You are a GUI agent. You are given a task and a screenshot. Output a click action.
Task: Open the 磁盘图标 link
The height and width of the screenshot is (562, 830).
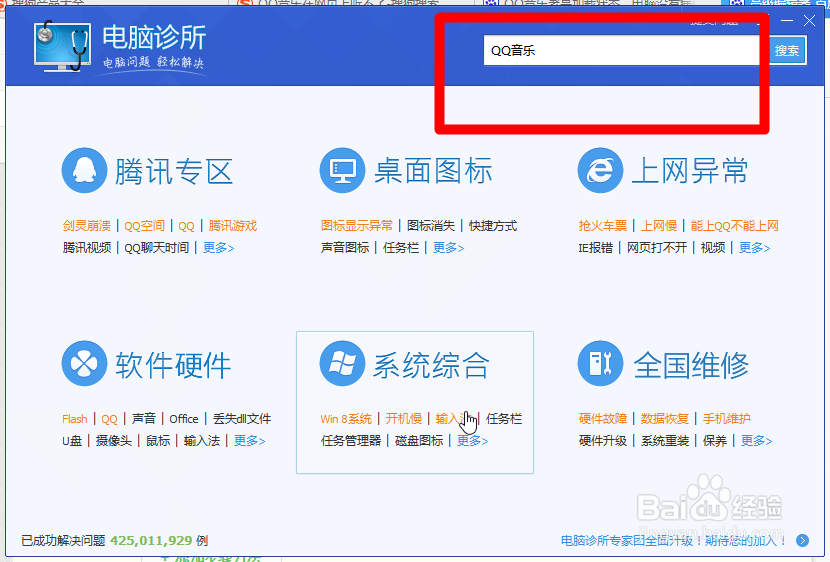click(419, 441)
